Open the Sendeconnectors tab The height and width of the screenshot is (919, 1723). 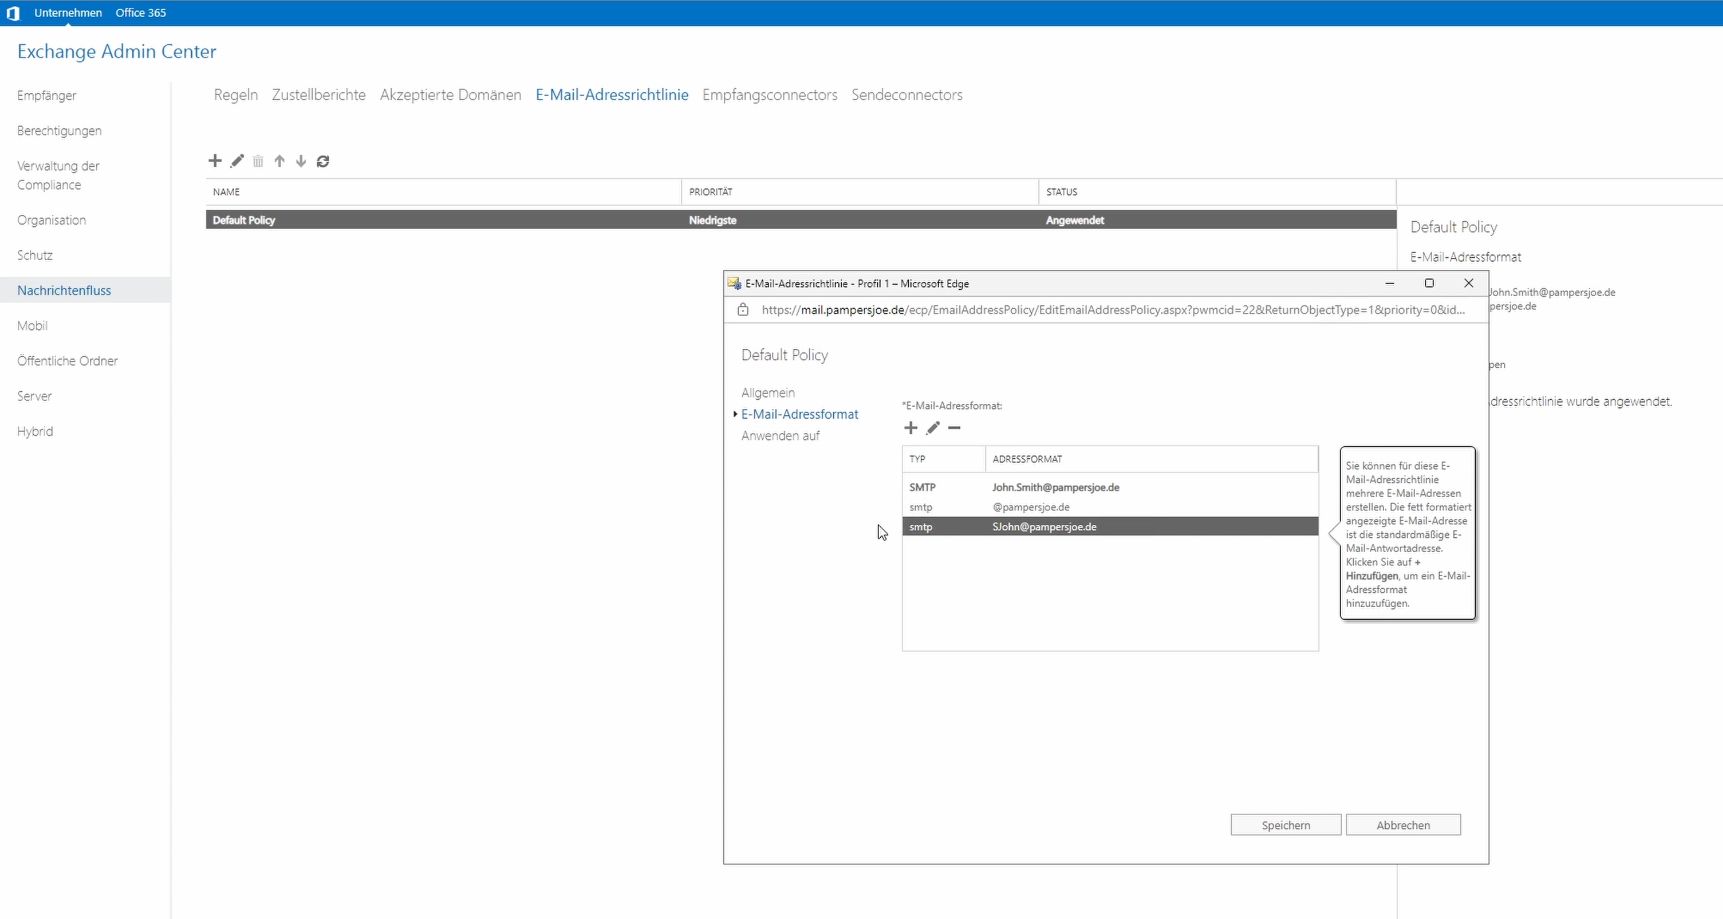tap(907, 95)
